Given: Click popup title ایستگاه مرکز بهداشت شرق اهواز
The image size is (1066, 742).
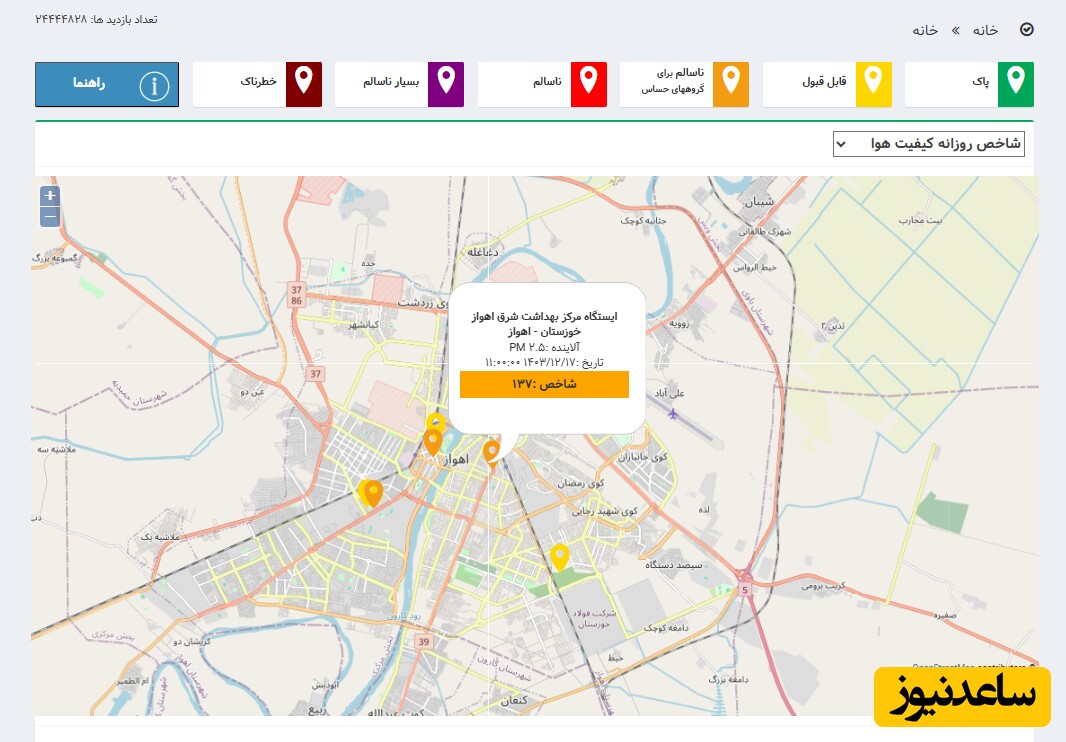Looking at the screenshot, I should [x=545, y=316].
